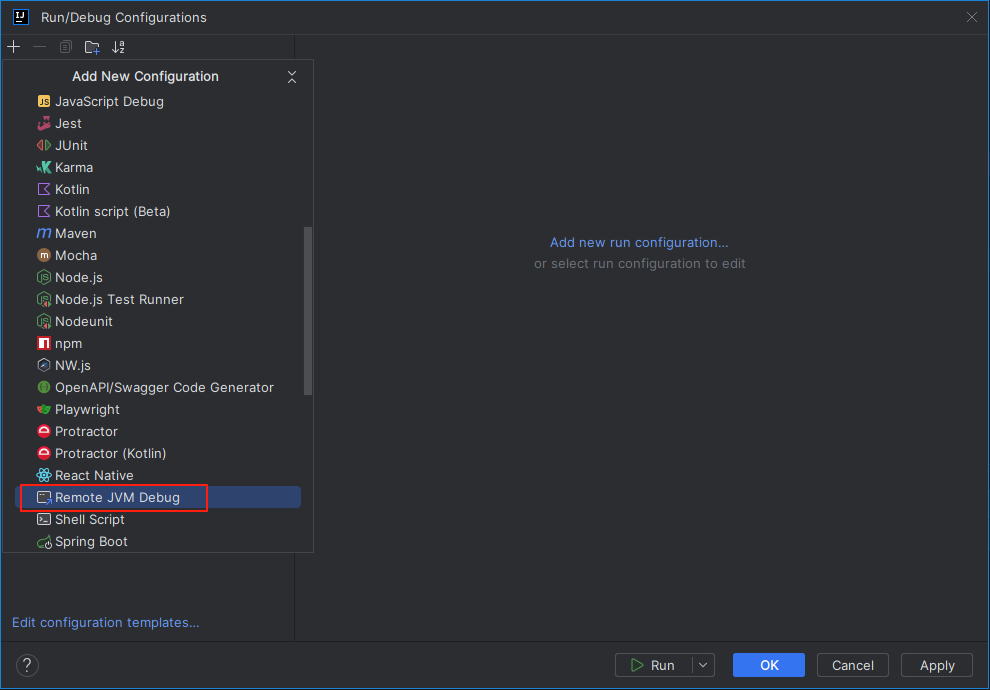Select the Maven label in the list
The height and width of the screenshot is (690, 990).
(x=76, y=234)
